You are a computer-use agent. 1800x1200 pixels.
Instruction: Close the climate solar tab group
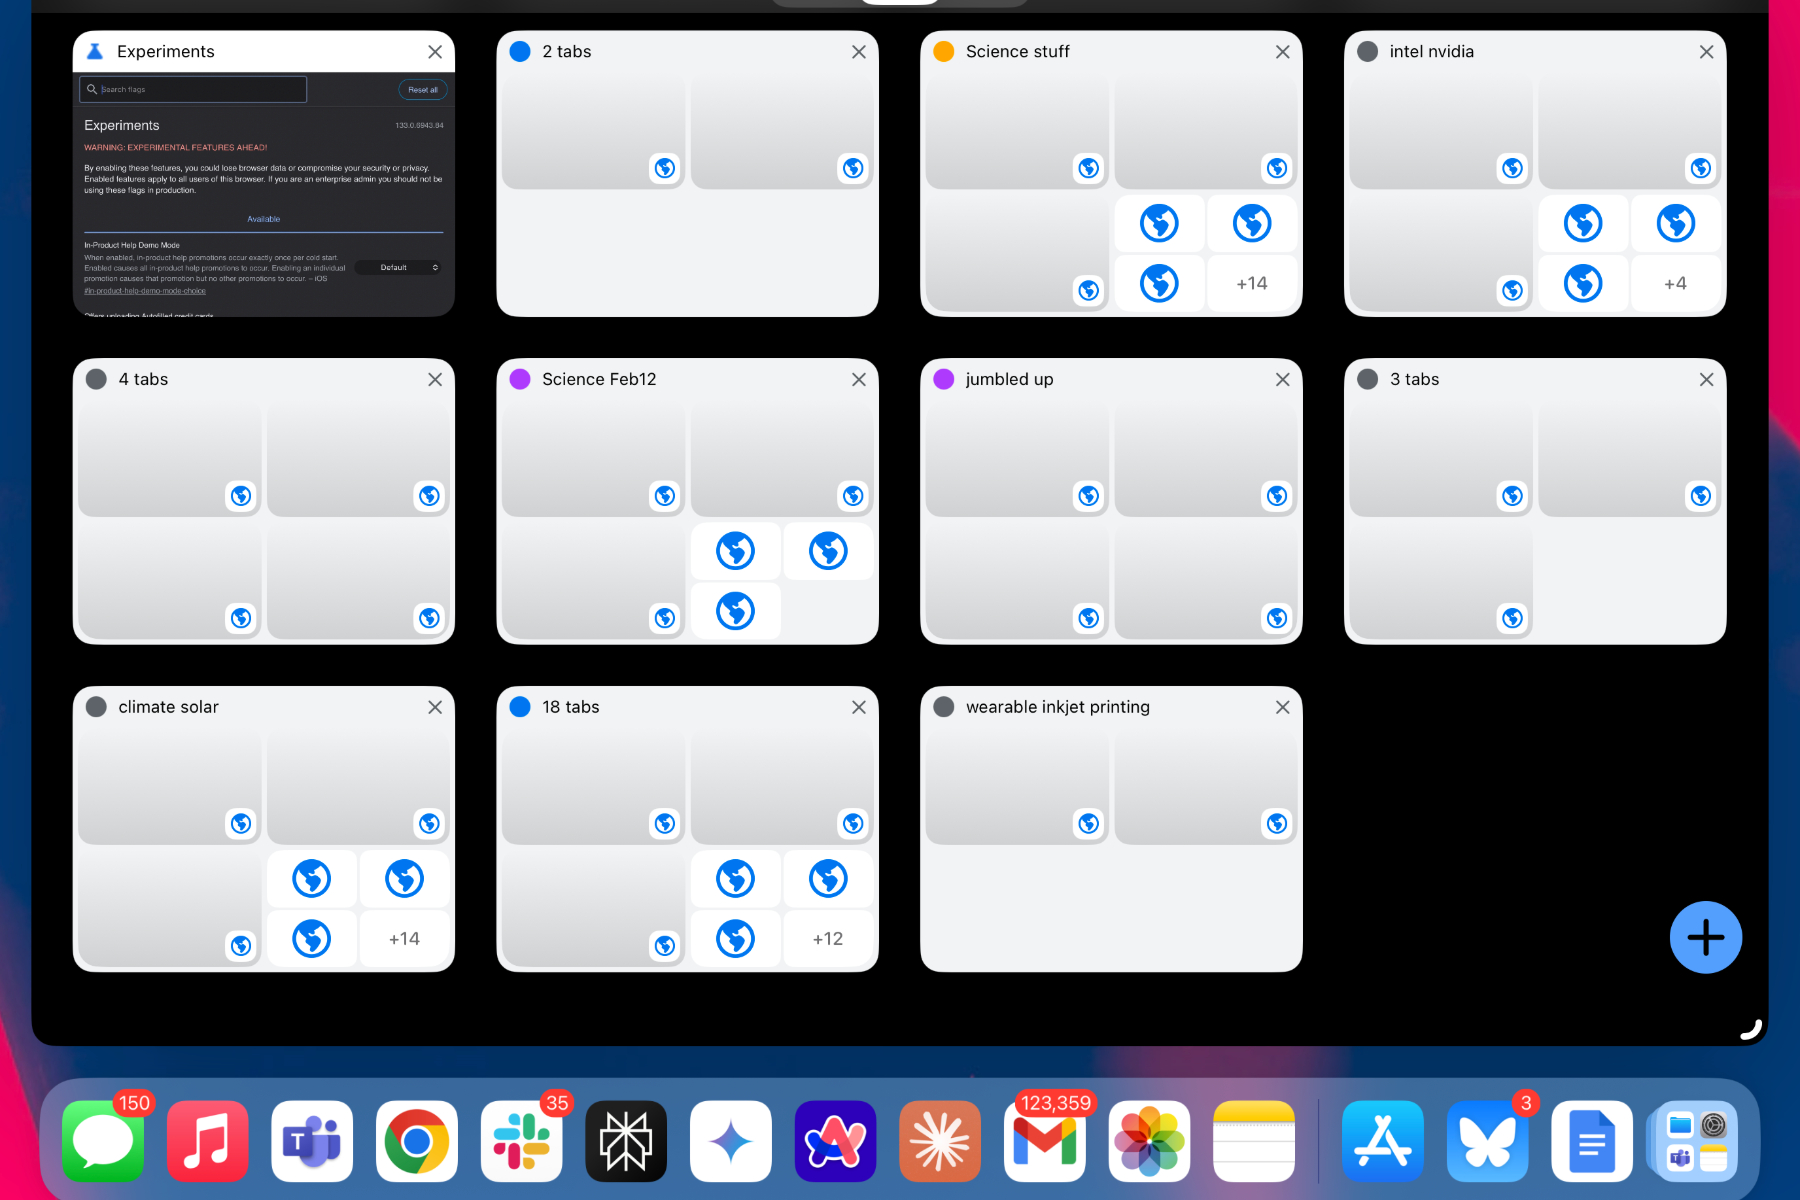click(x=435, y=707)
